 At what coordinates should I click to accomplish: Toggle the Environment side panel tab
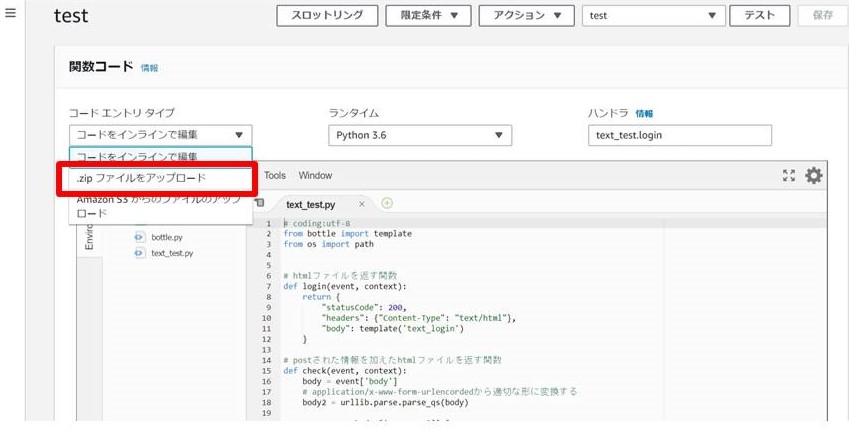point(89,237)
